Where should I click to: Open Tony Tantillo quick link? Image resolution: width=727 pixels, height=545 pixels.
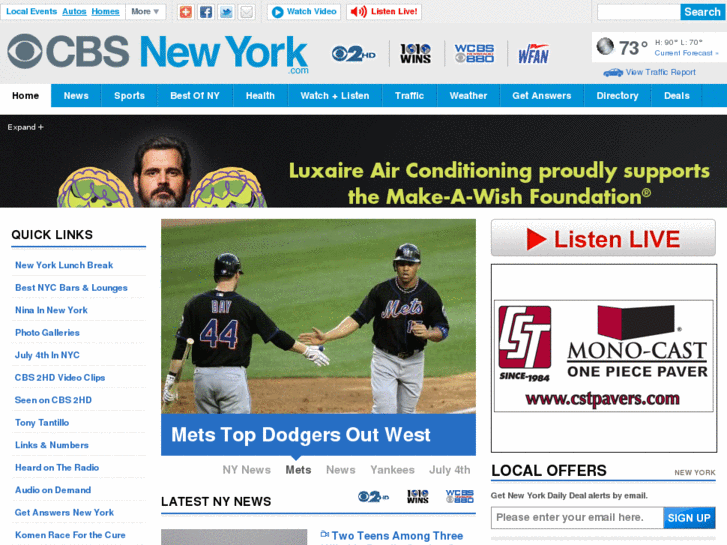(42, 423)
